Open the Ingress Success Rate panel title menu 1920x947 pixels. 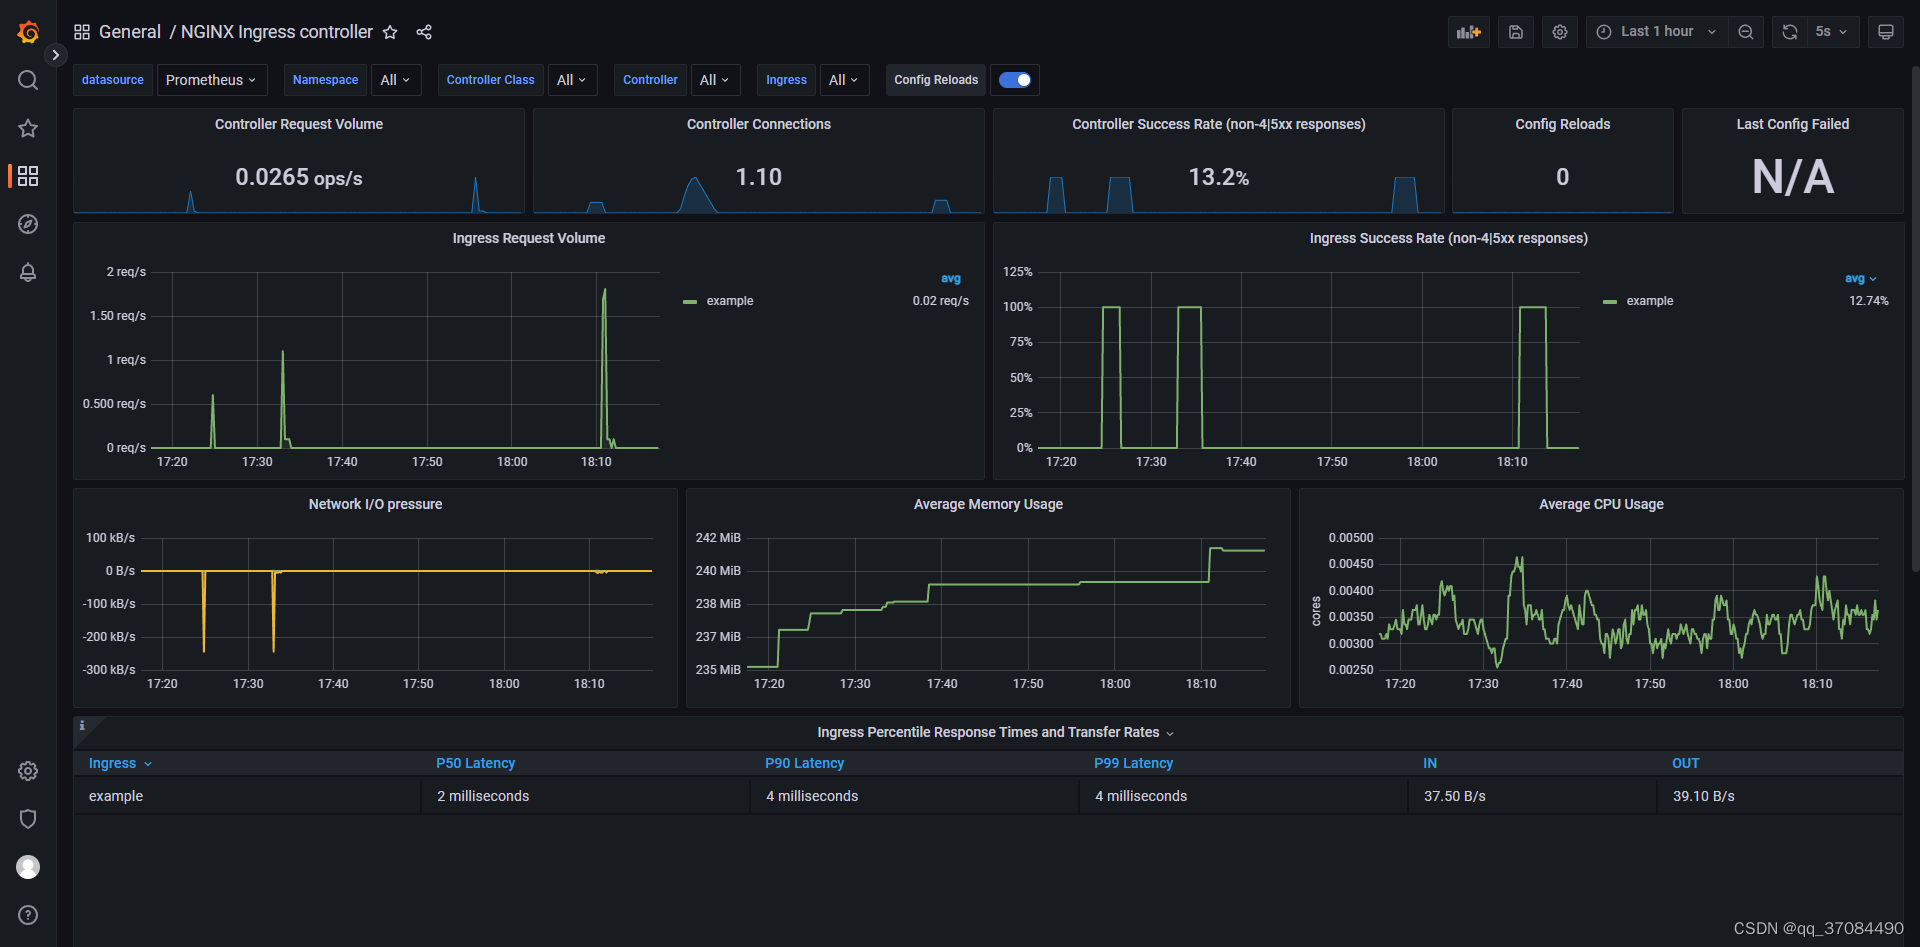click(x=1449, y=238)
